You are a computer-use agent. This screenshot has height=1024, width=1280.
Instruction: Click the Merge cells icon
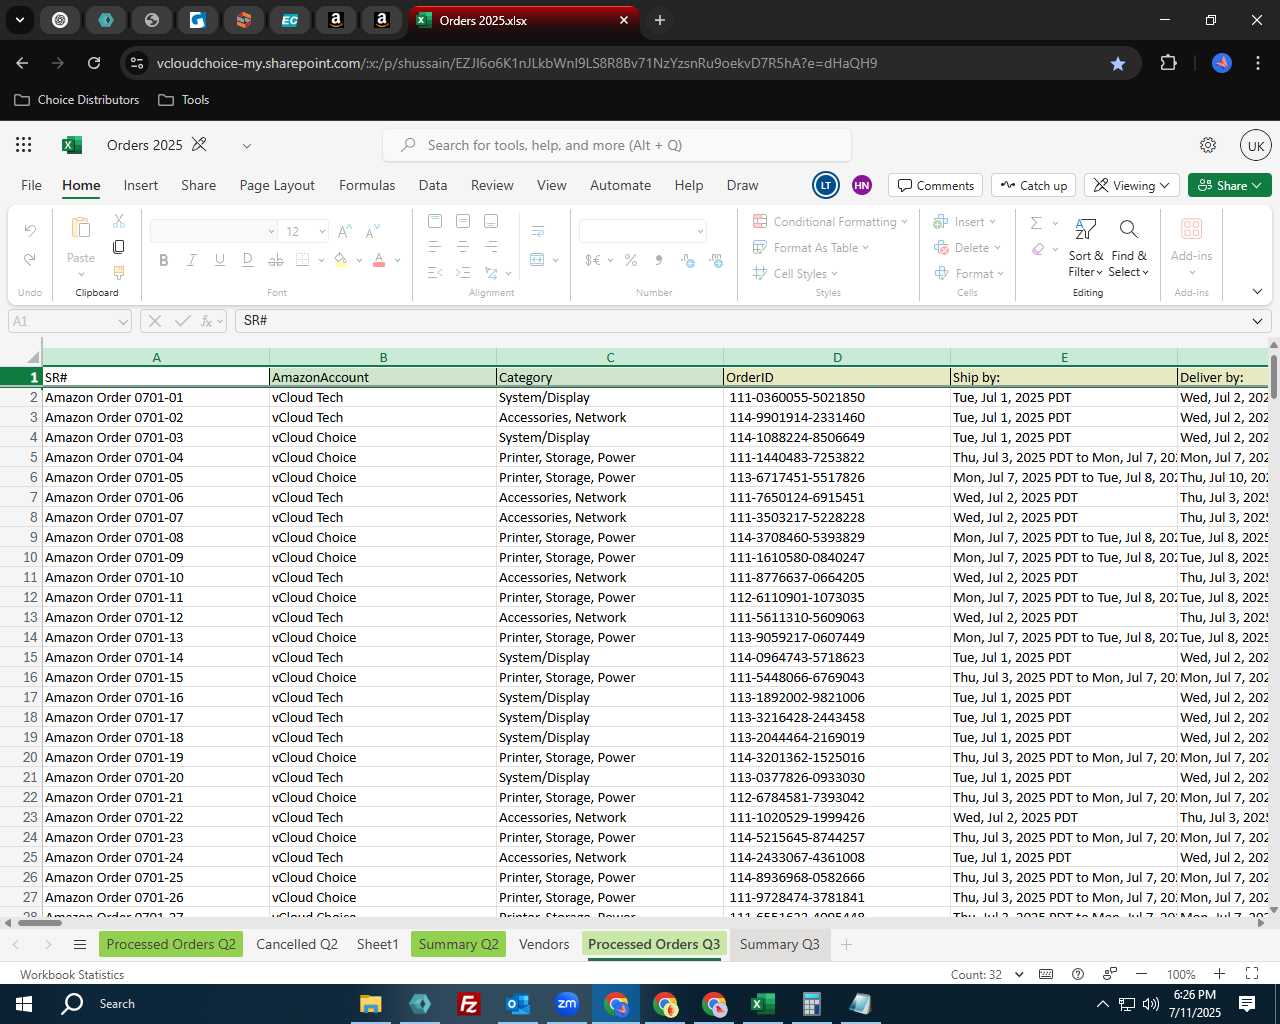click(537, 260)
